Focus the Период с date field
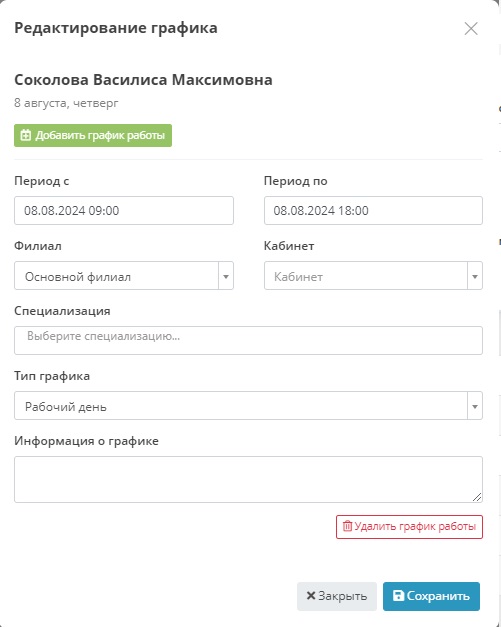Image resolution: width=501 pixels, height=627 pixels. pos(124,210)
